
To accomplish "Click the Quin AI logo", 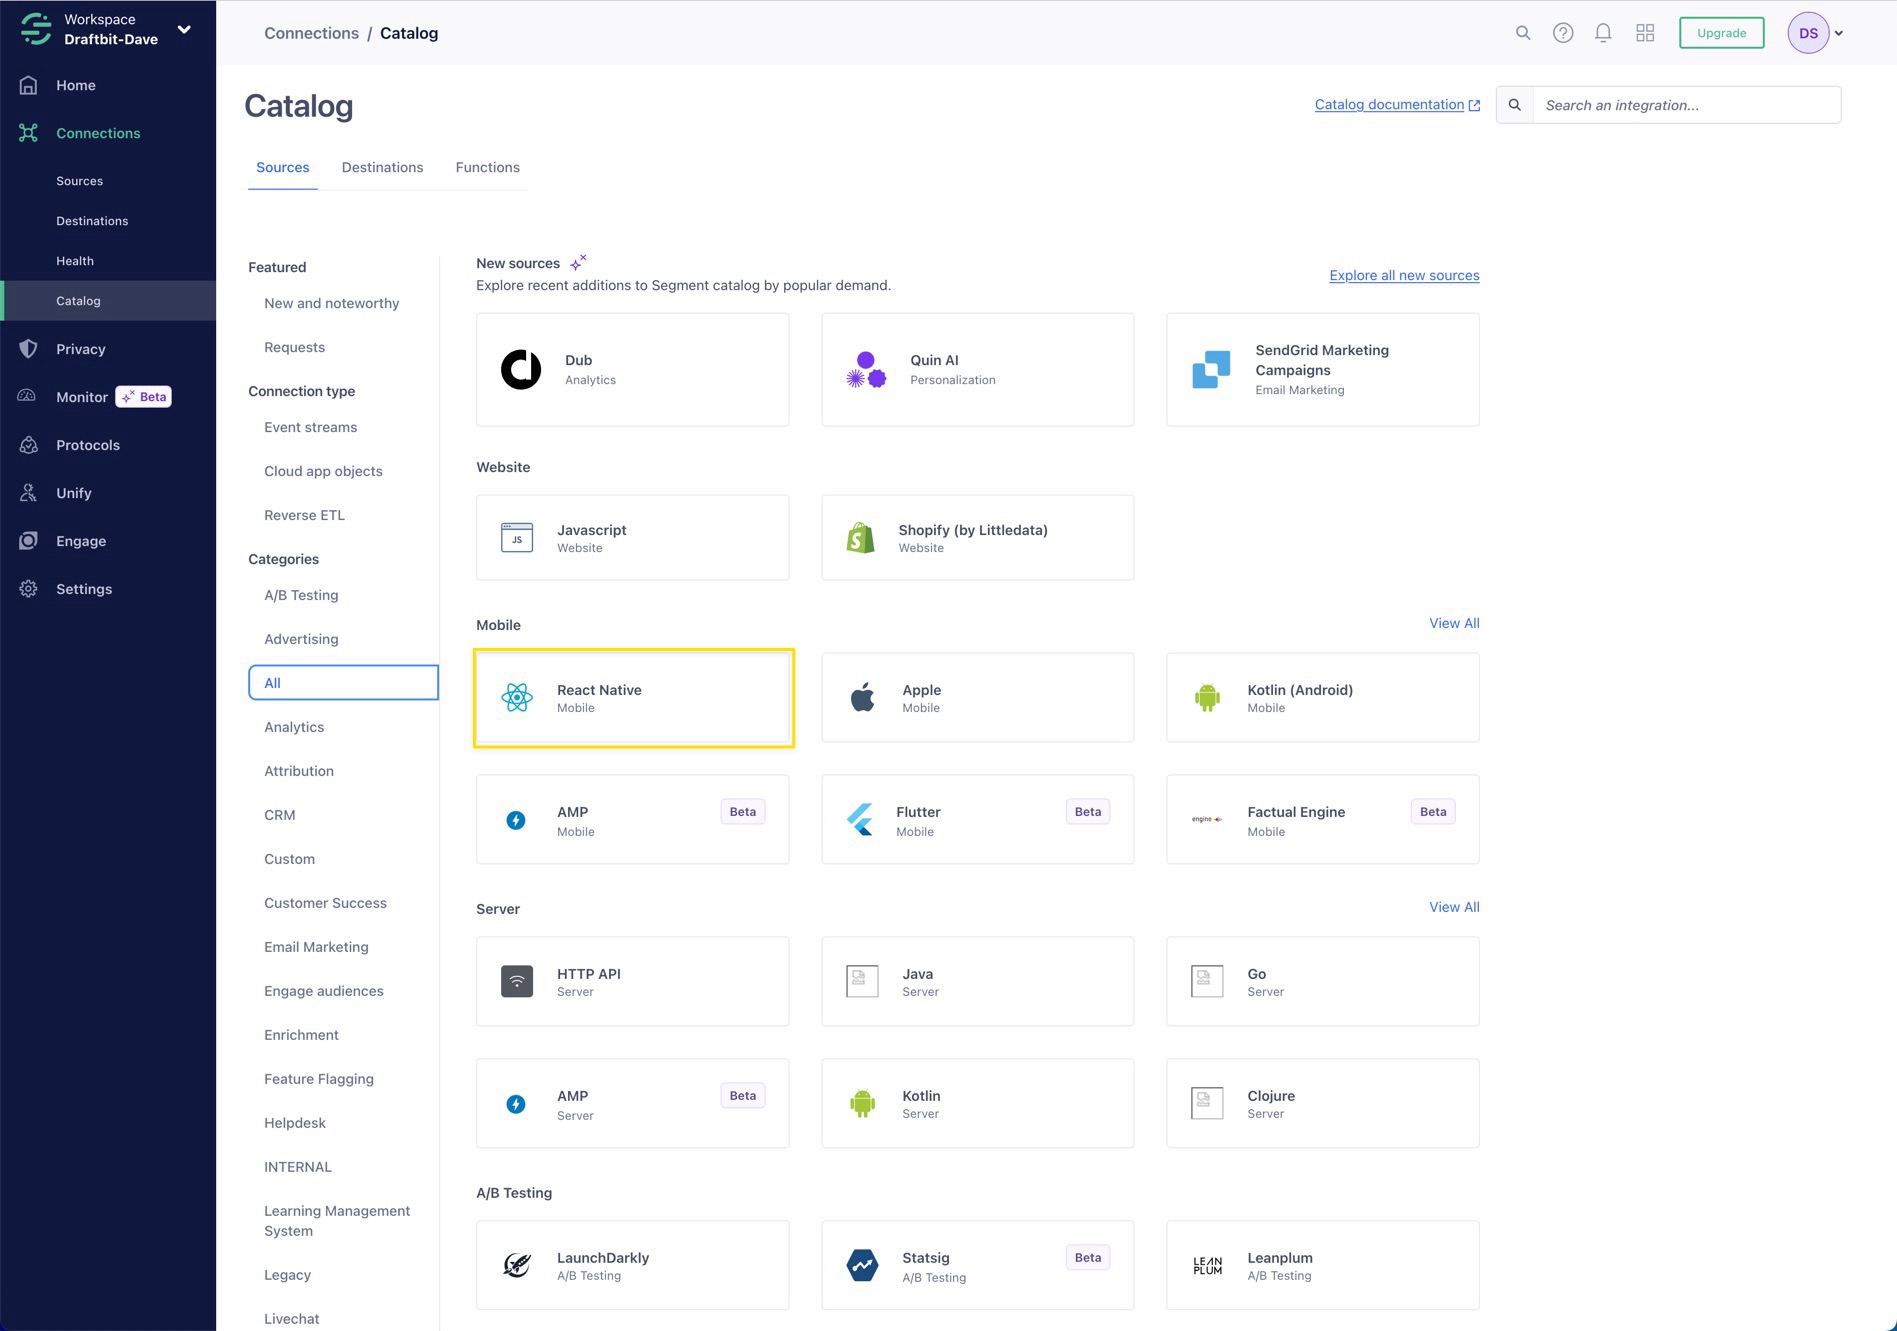I will tap(866, 370).
